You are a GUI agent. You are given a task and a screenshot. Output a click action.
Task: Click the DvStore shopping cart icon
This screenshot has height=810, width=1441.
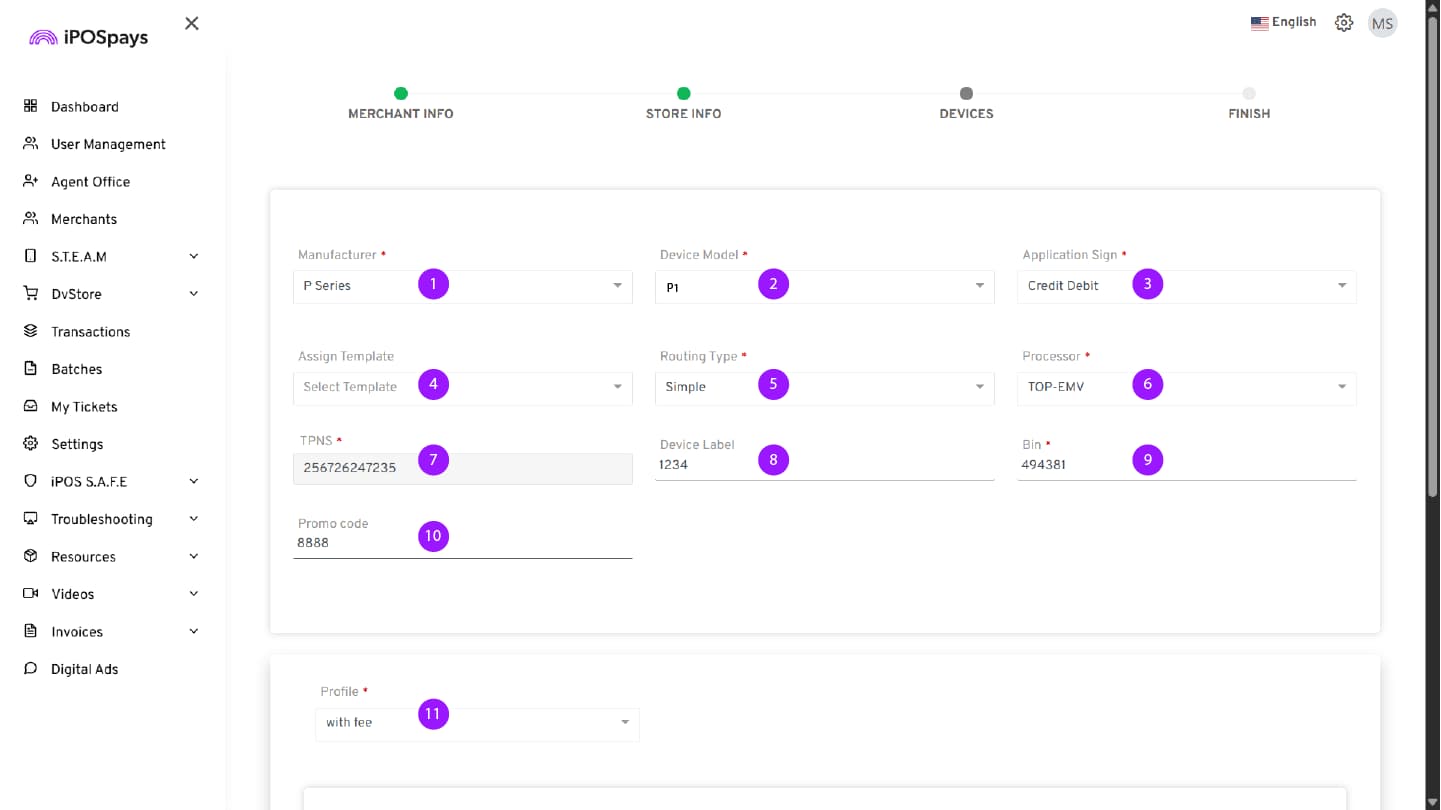coord(30,294)
